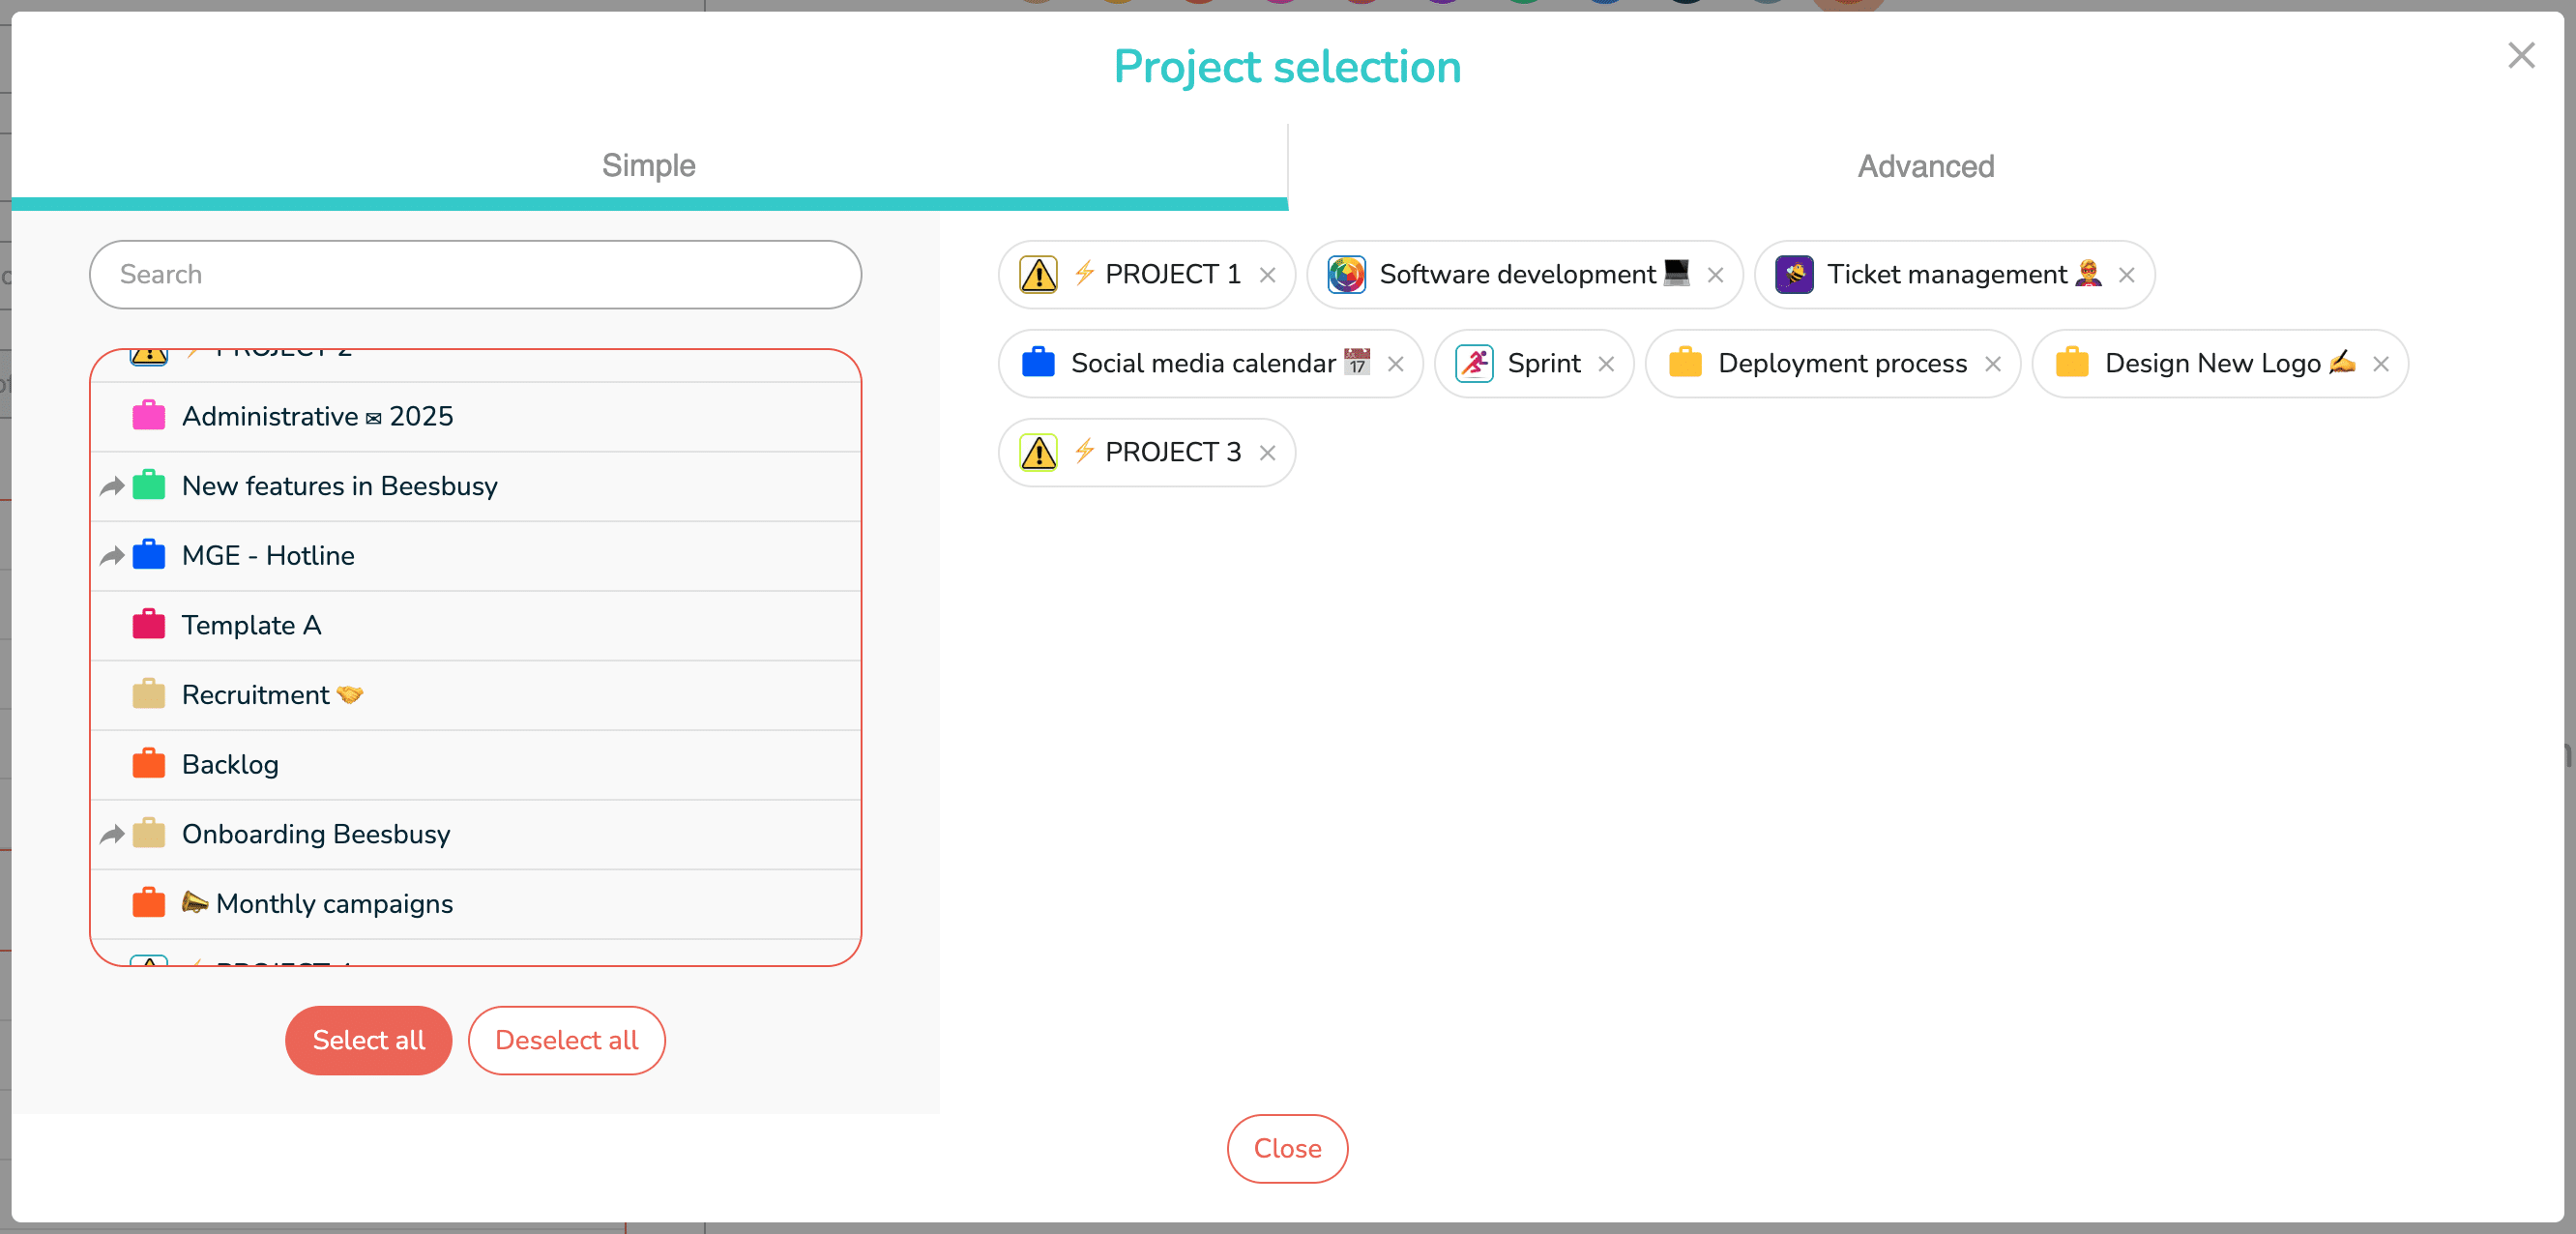The width and height of the screenshot is (2576, 1234).
Task: Remove Deployment process chip
Action: [1993, 364]
